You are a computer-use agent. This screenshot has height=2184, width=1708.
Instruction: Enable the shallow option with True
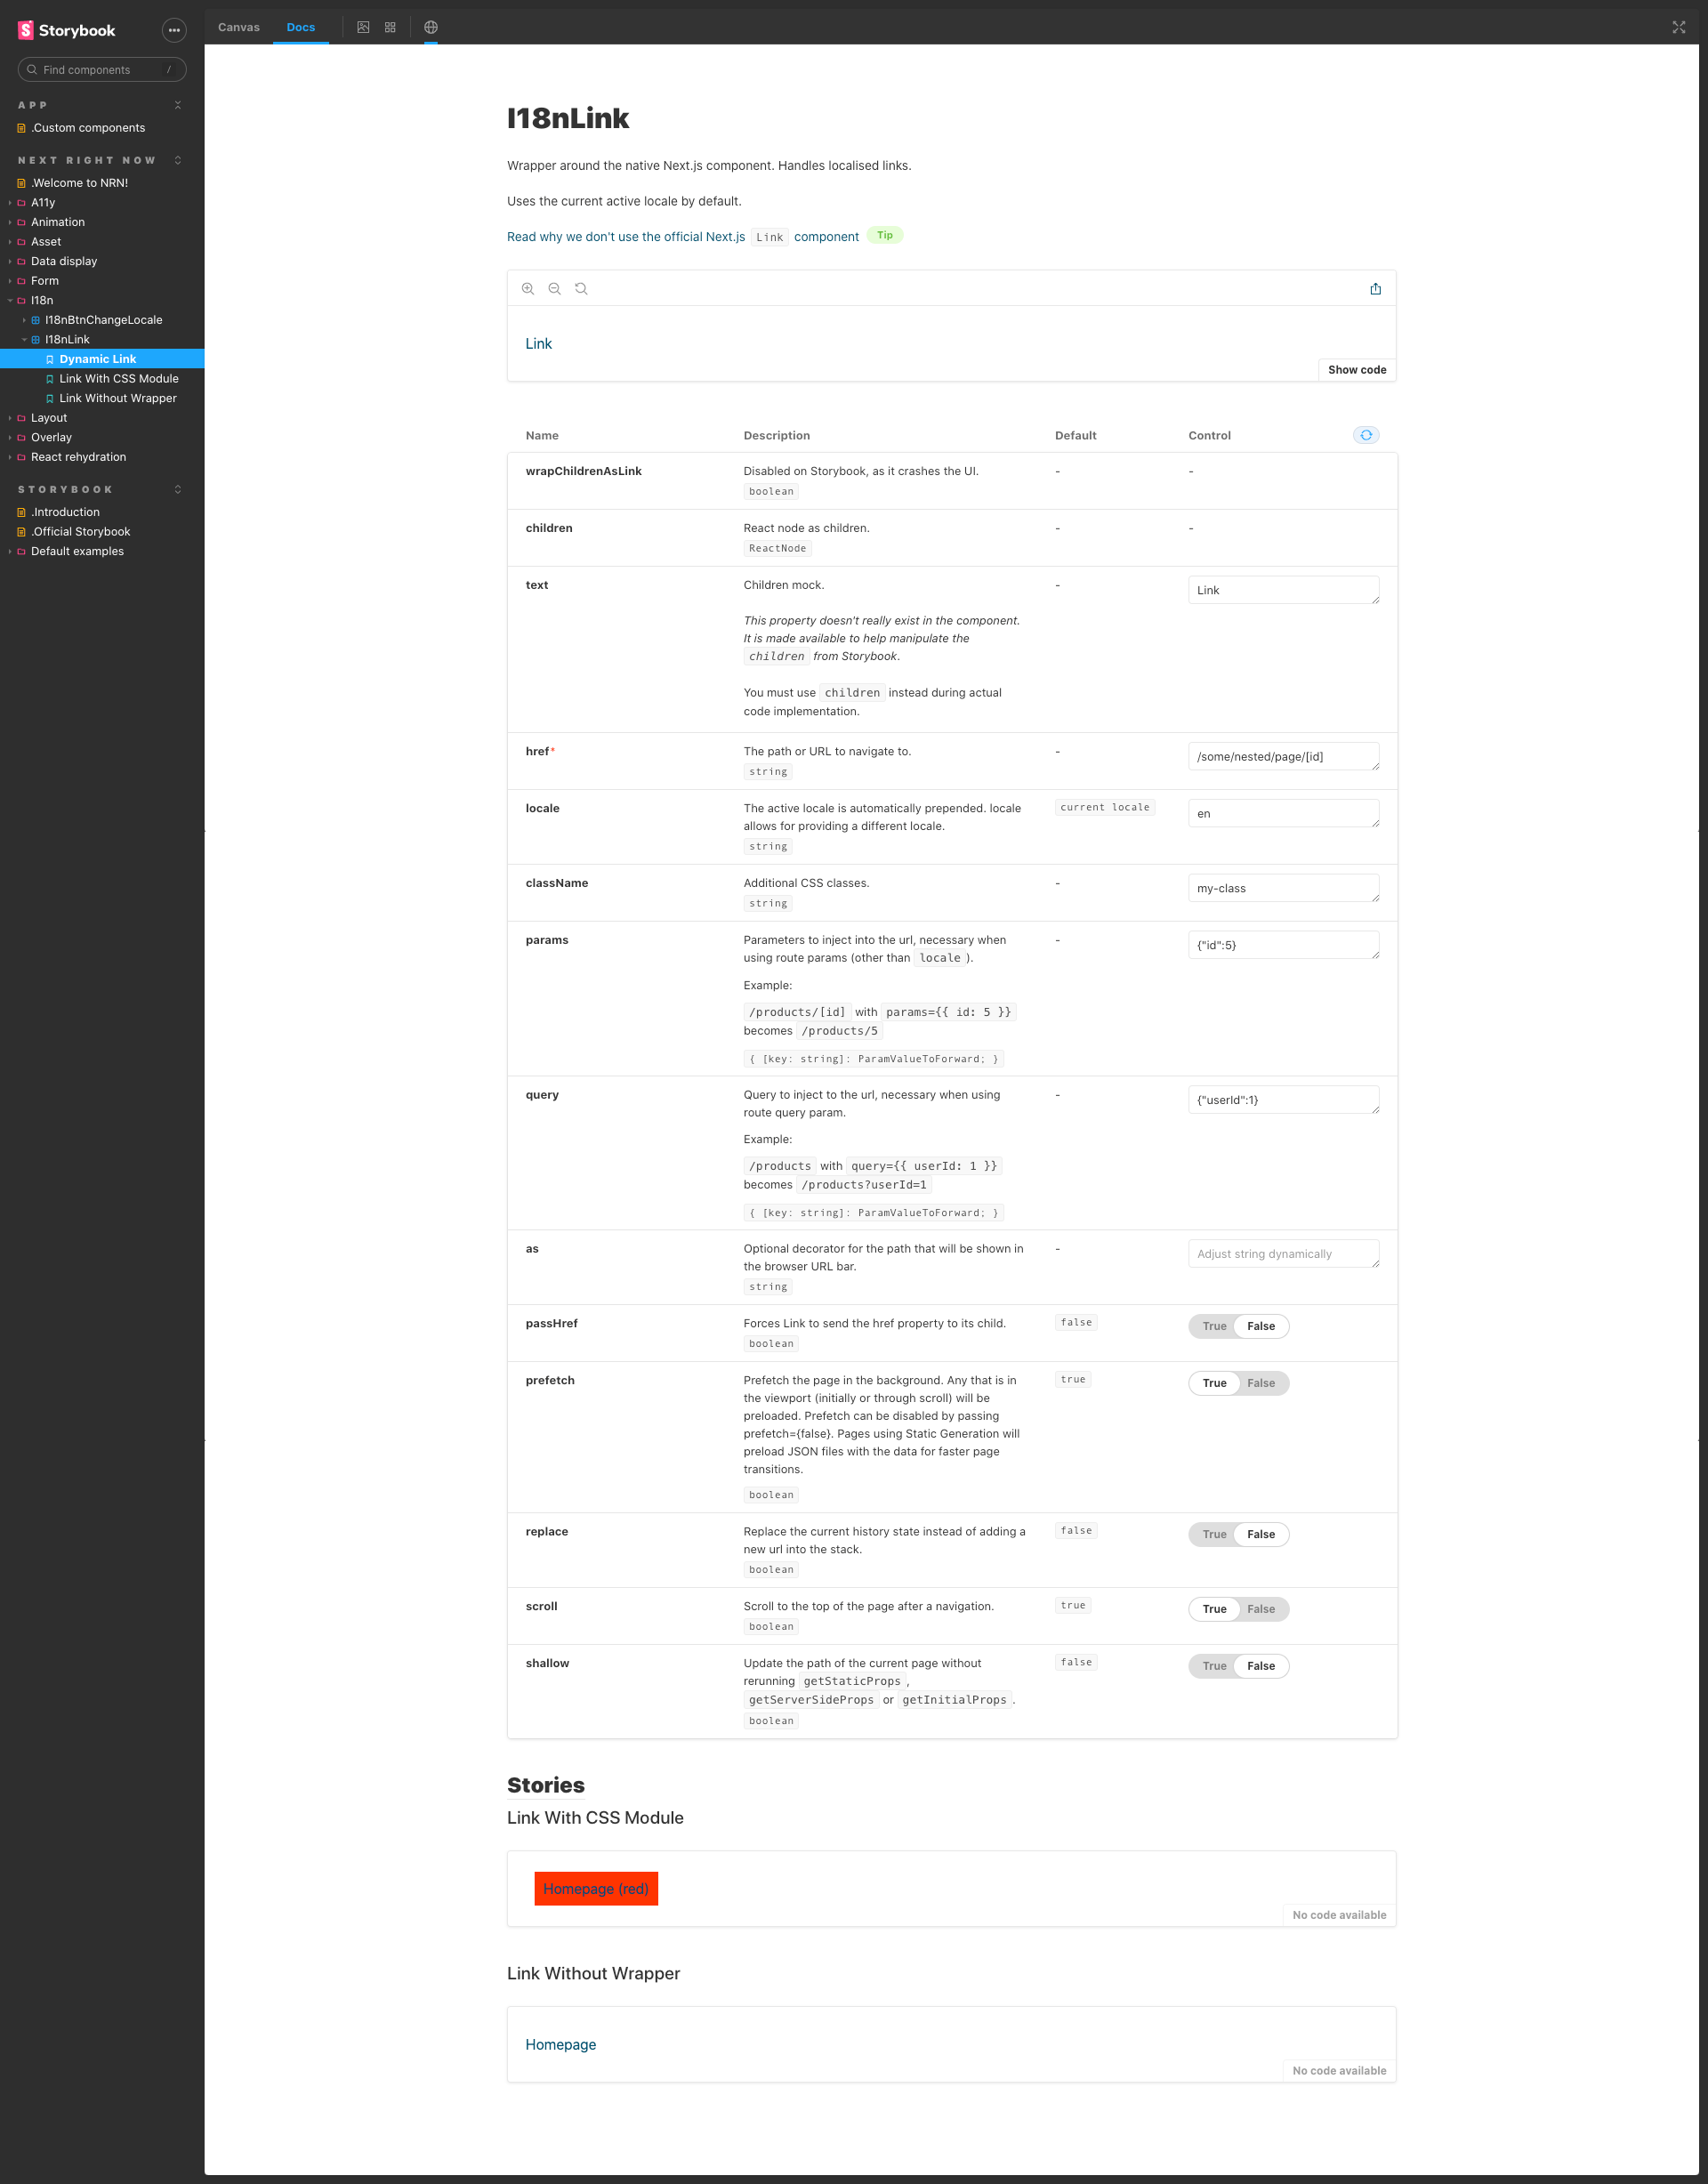point(1214,1665)
